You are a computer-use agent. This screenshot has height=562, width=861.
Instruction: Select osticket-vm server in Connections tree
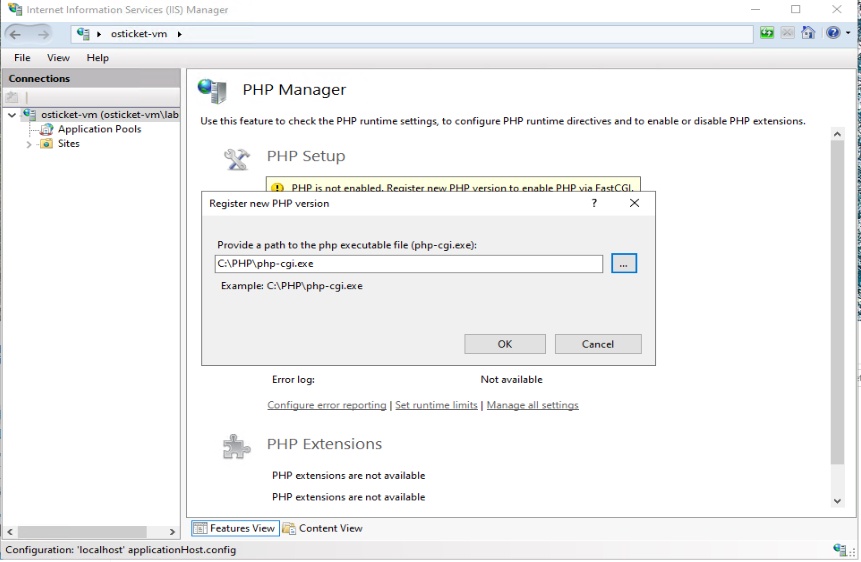coord(110,115)
